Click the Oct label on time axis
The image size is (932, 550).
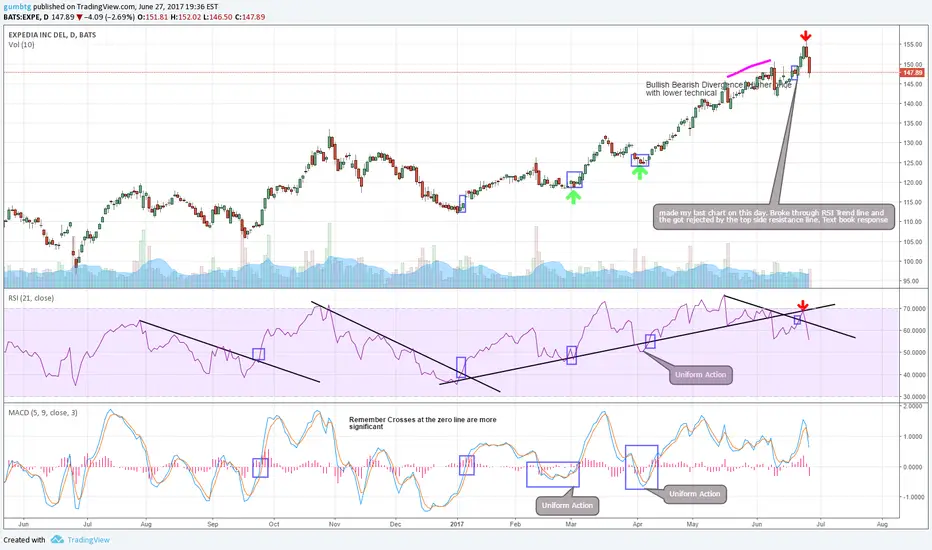point(274,524)
